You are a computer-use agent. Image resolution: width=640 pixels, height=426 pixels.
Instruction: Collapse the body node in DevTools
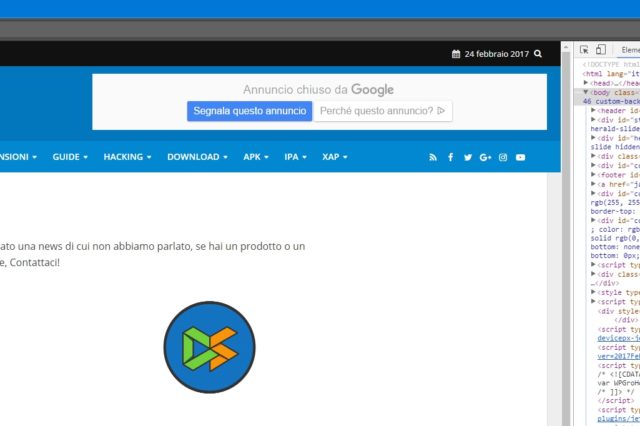pyautogui.click(x=586, y=92)
